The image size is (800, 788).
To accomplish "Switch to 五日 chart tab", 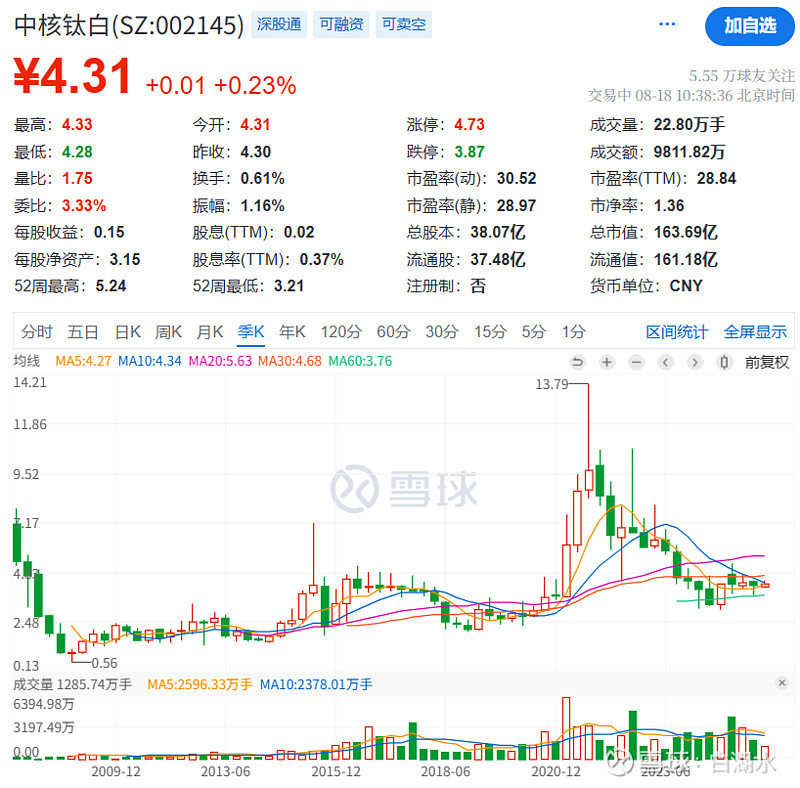I will tap(83, 332).
